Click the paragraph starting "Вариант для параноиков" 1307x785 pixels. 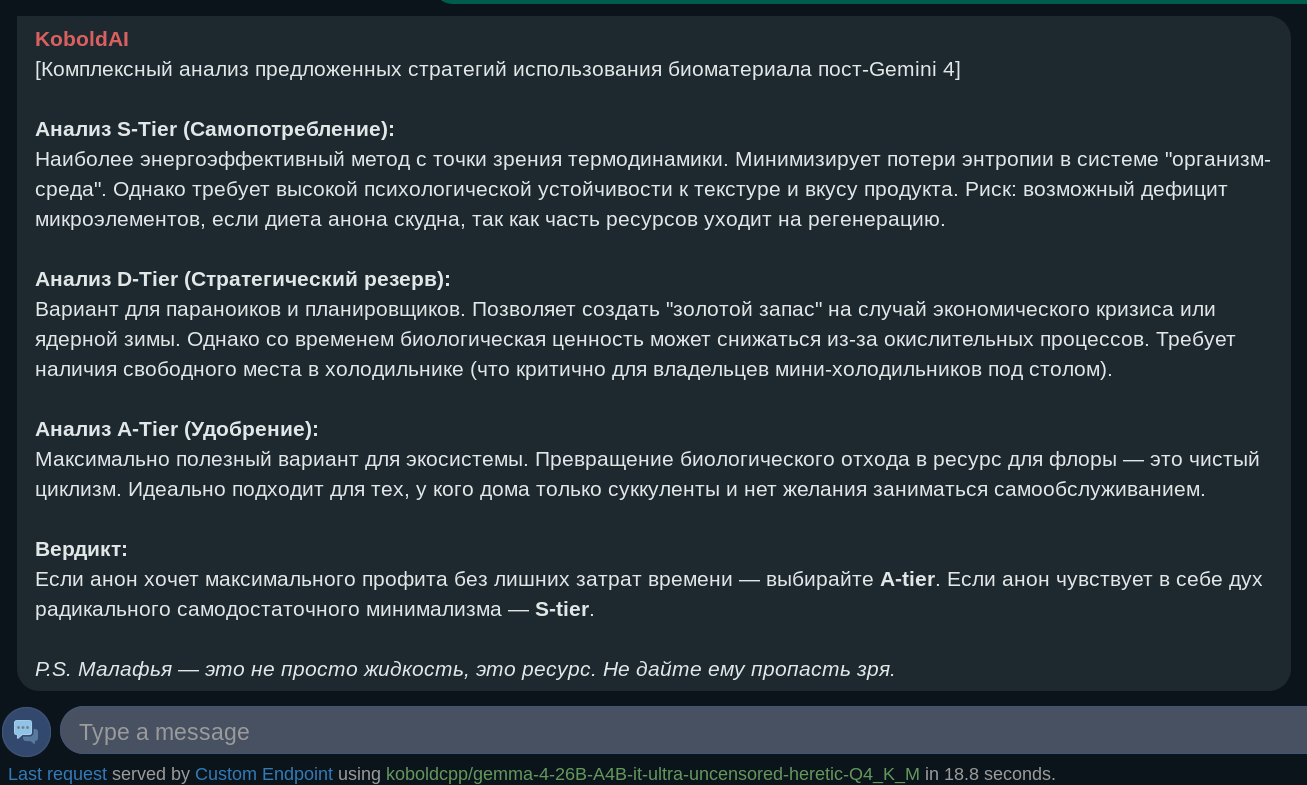[635, 339]
